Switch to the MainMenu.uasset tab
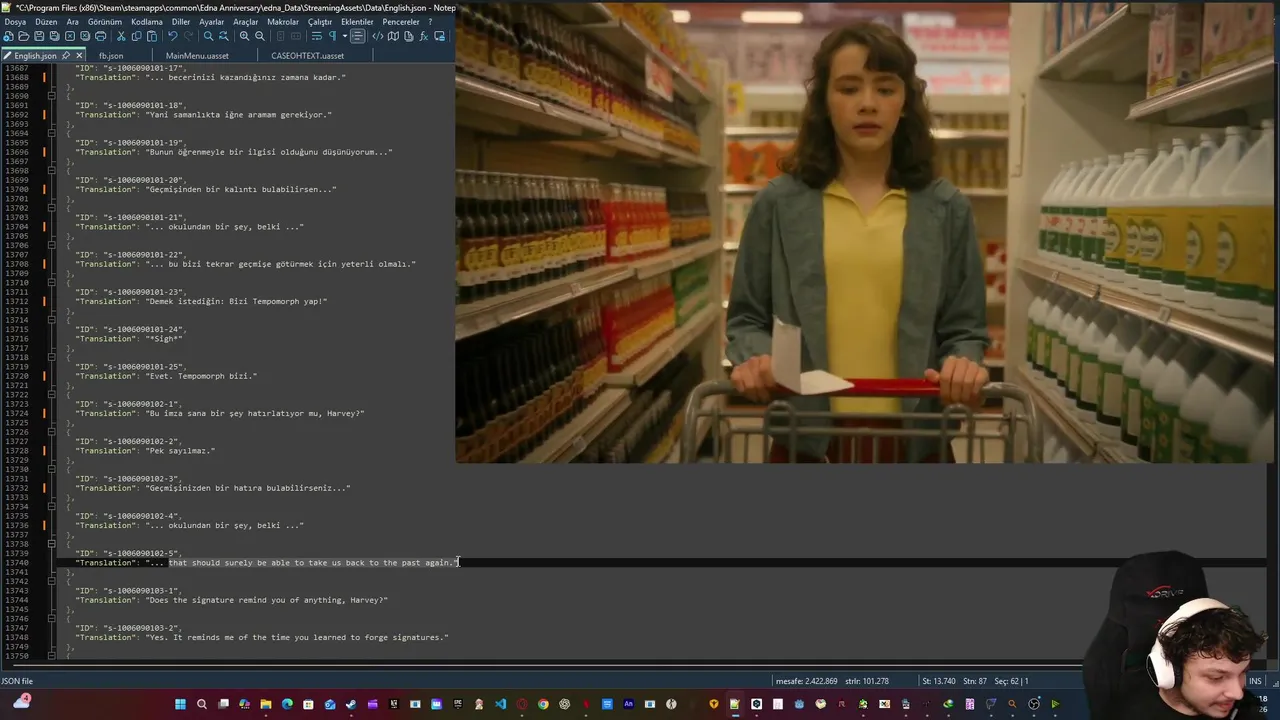 pyautogui.click(x=197, y=56)
